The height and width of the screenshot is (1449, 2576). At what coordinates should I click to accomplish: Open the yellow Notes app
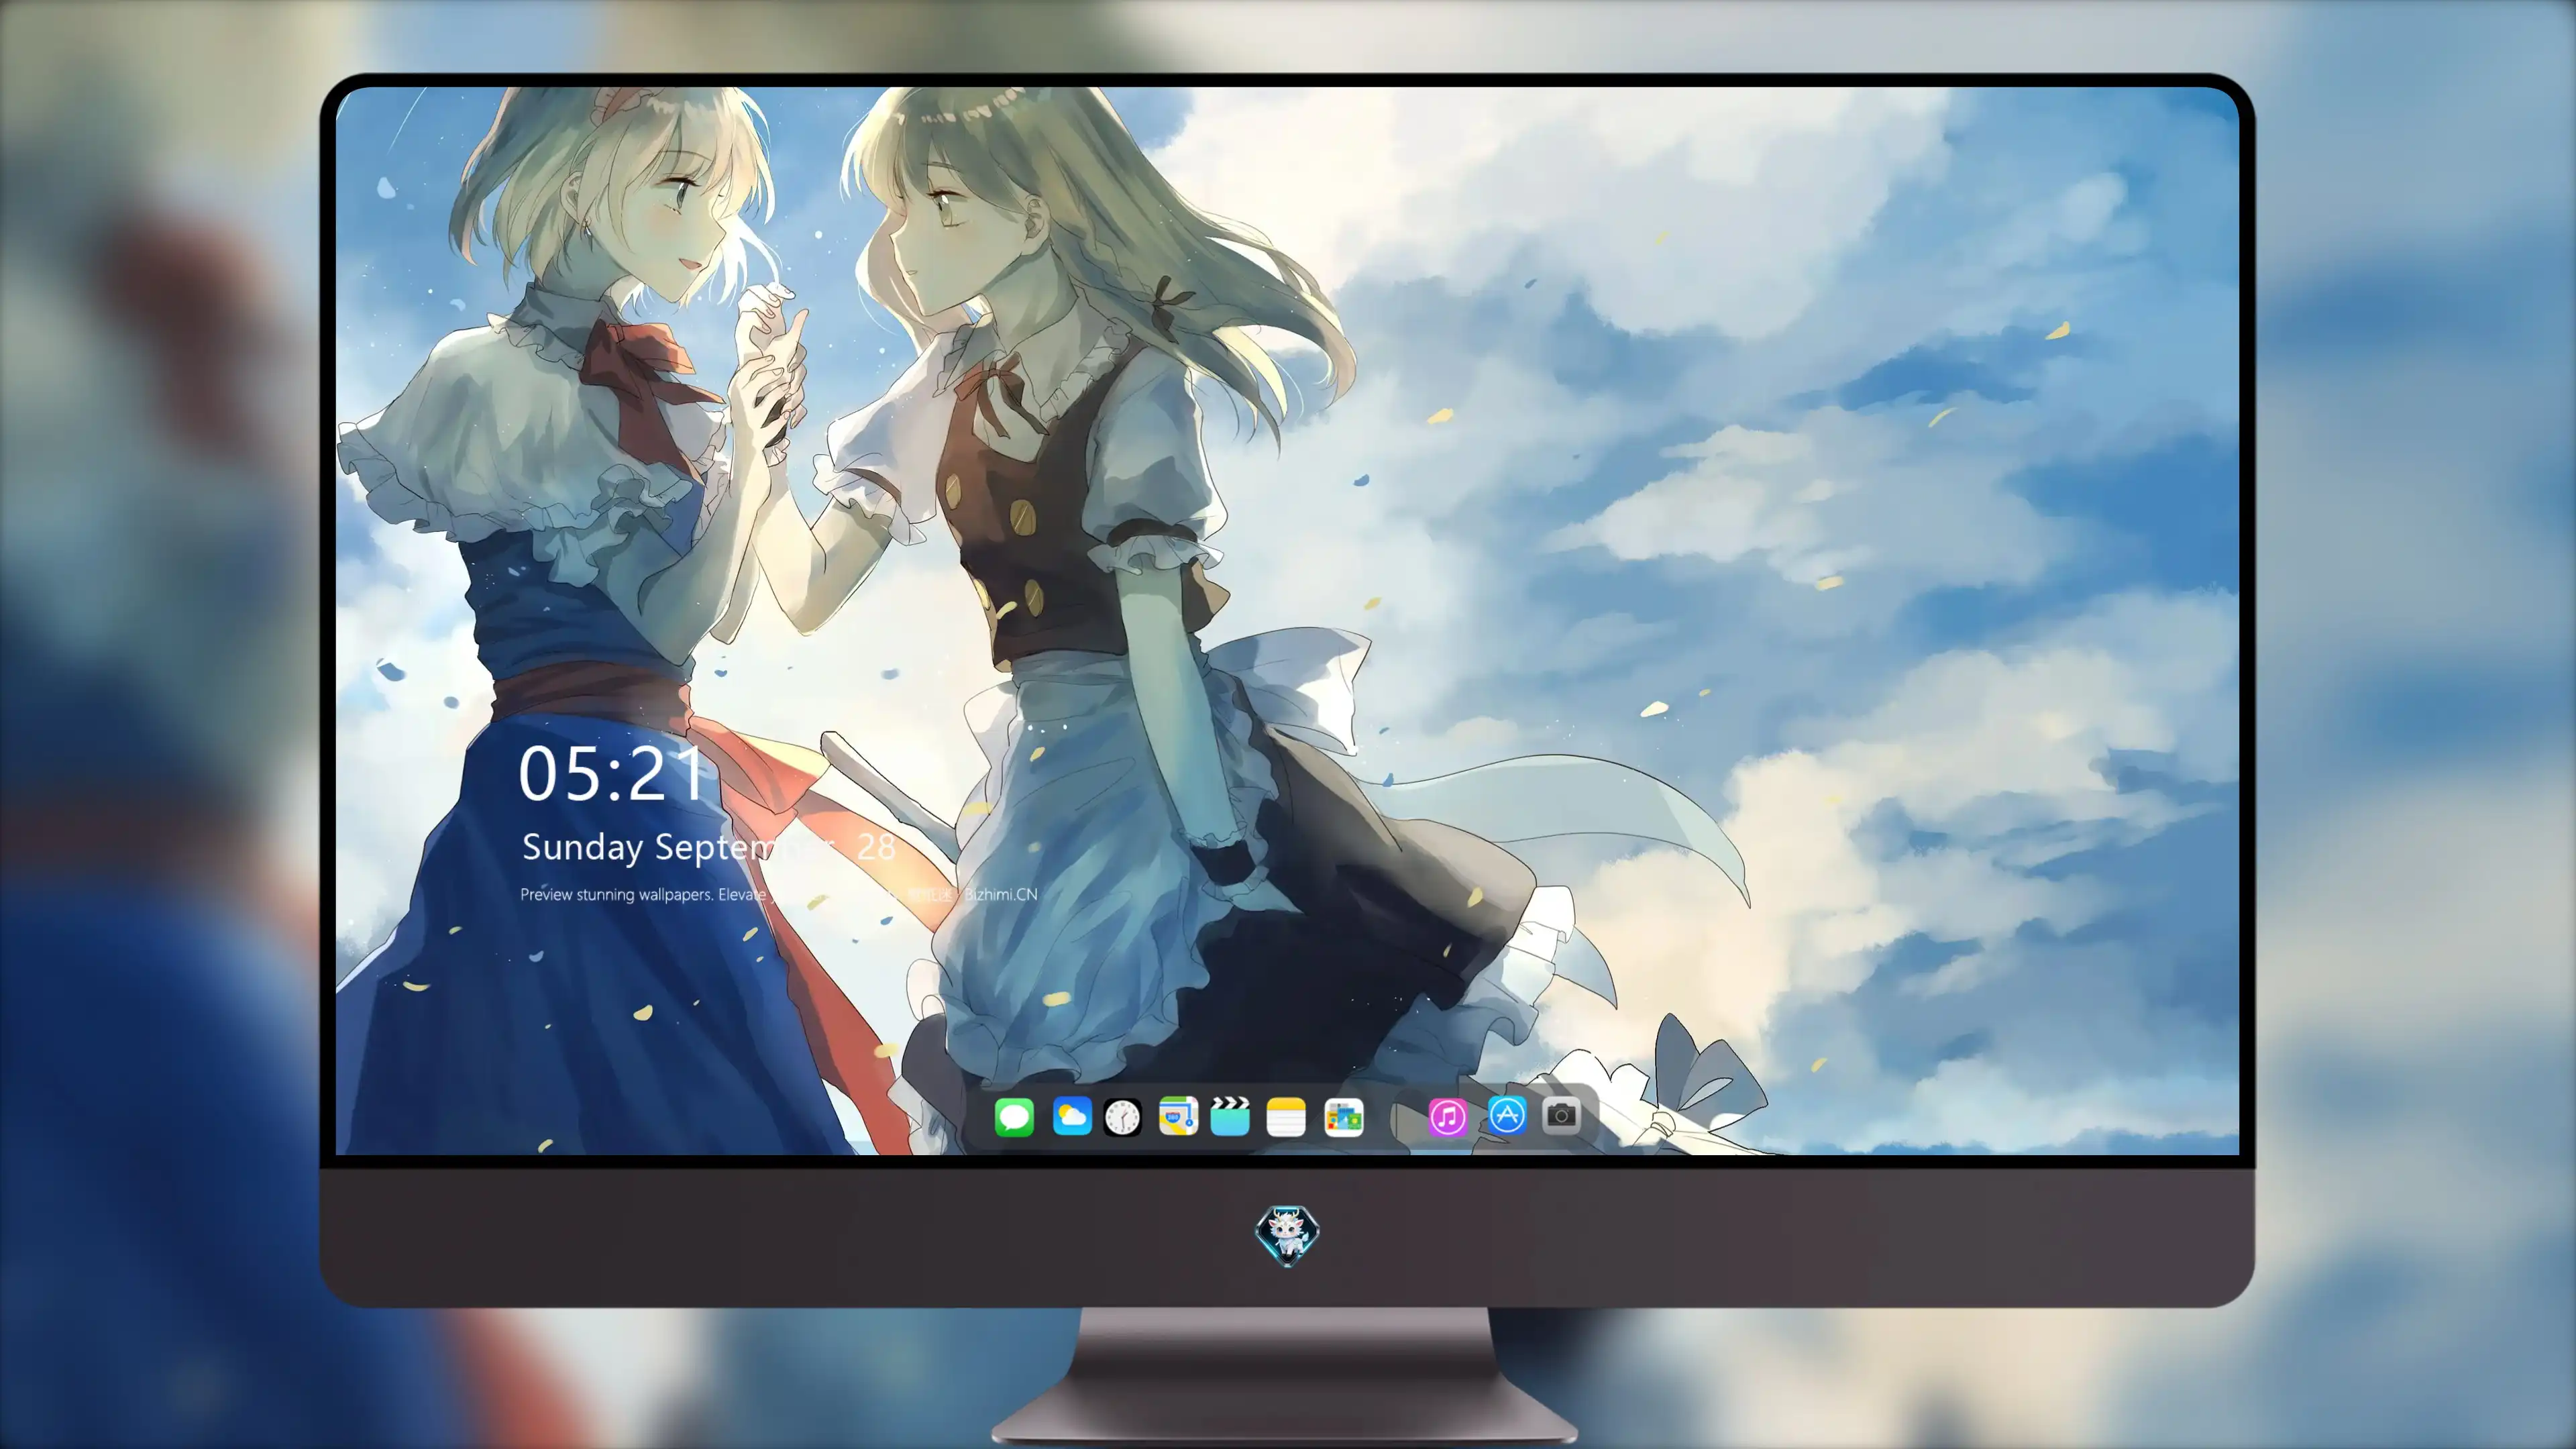coord(1286,1116)
